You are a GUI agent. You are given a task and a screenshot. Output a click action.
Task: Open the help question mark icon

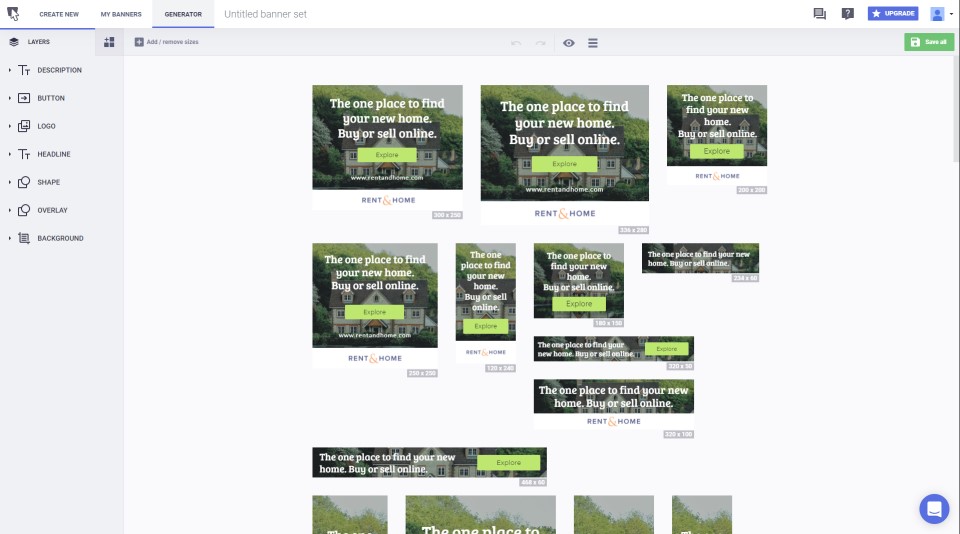click(848, 14)
